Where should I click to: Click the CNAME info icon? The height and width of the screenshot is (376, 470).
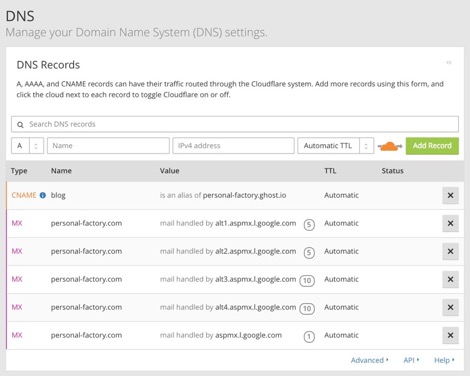[43, 195]
